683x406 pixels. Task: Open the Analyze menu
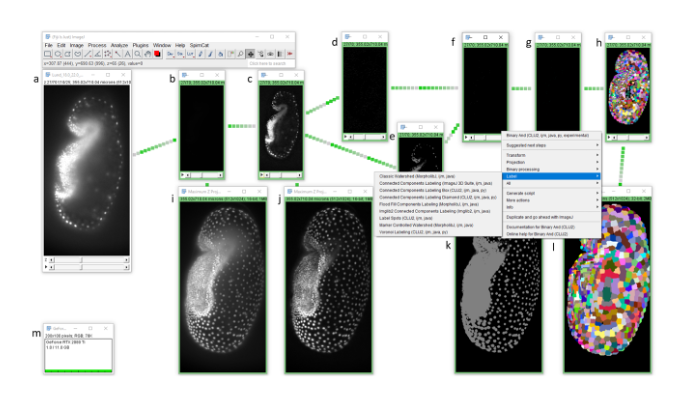point(120,45)
